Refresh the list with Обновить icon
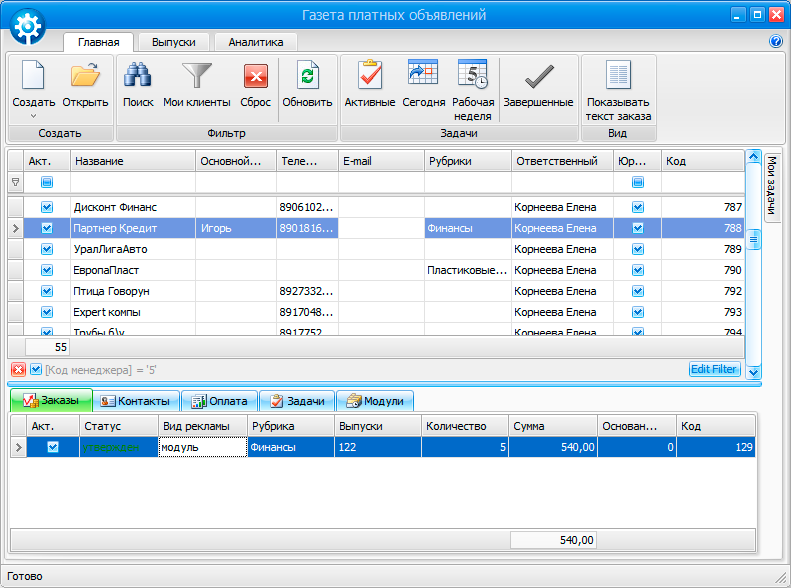This screenshot has height=588, width=791. point(307,77)
